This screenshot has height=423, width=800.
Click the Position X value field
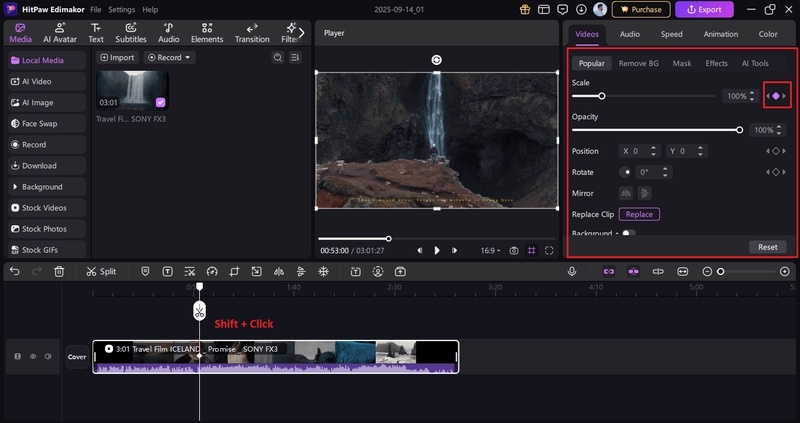[640, 151]
